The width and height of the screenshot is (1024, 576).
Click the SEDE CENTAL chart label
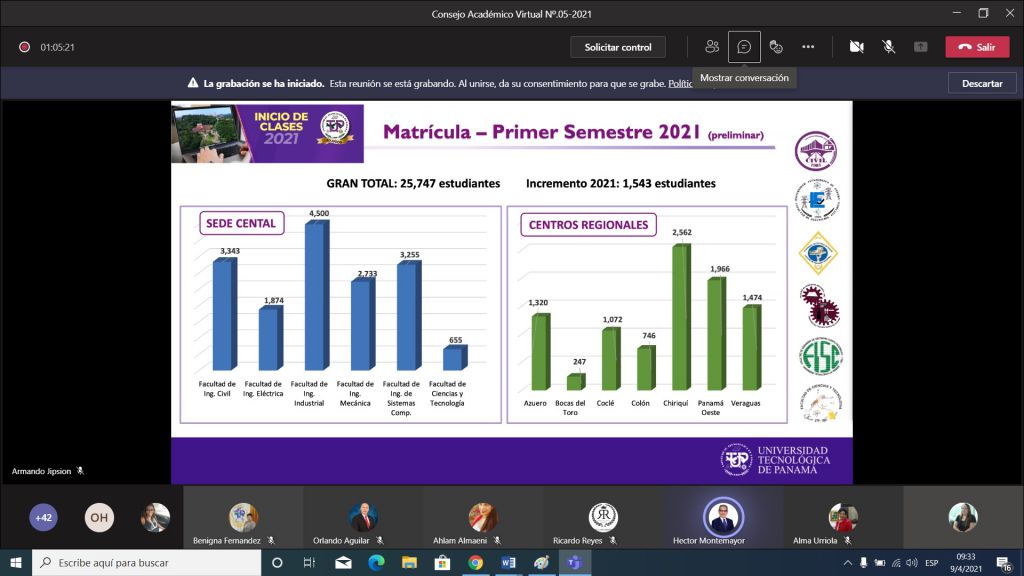coord(241,223)
